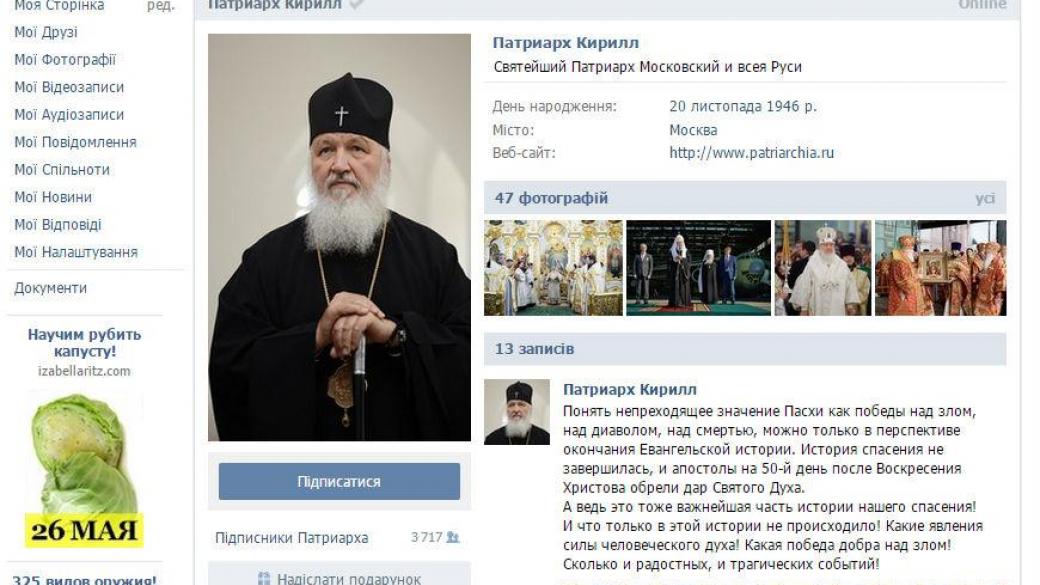Click the усі link in photos header
This screenshot has height=585, width=1040.
click(x=985, y=198)
